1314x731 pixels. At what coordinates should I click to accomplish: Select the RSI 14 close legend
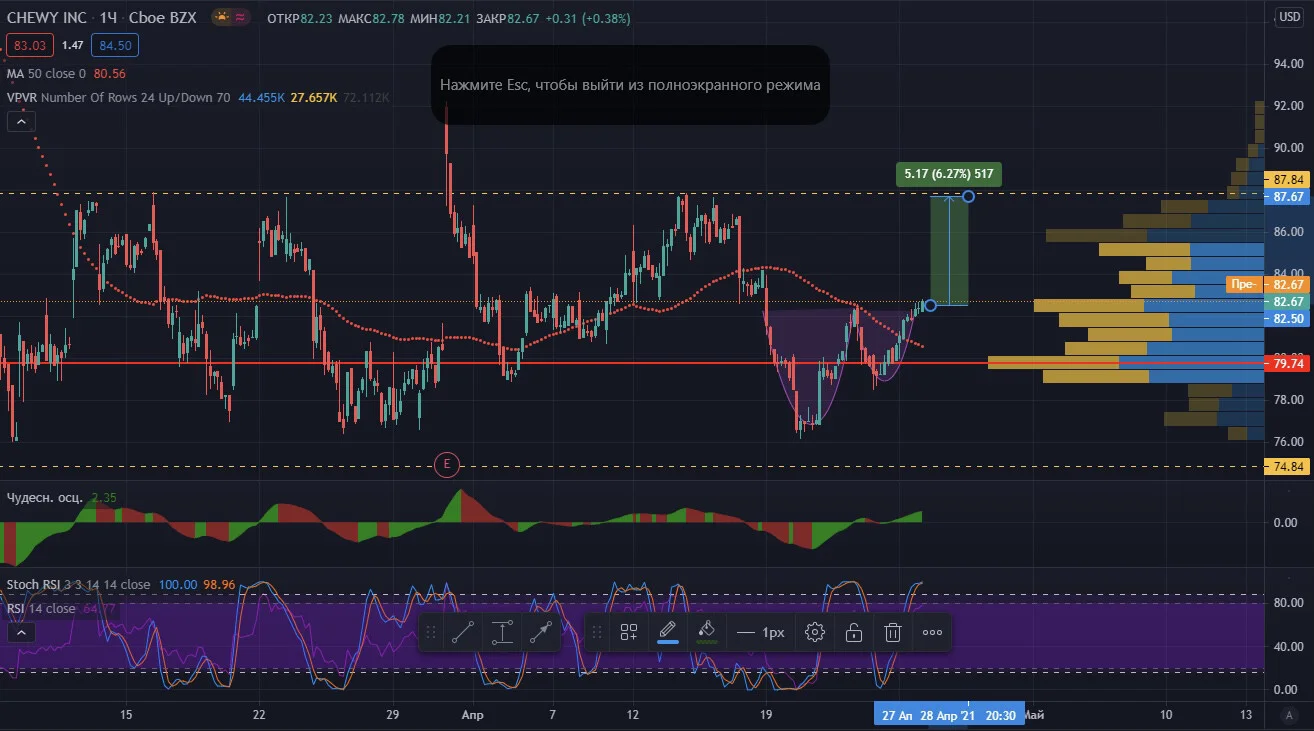pyautogui.click(x=41, y=608)
